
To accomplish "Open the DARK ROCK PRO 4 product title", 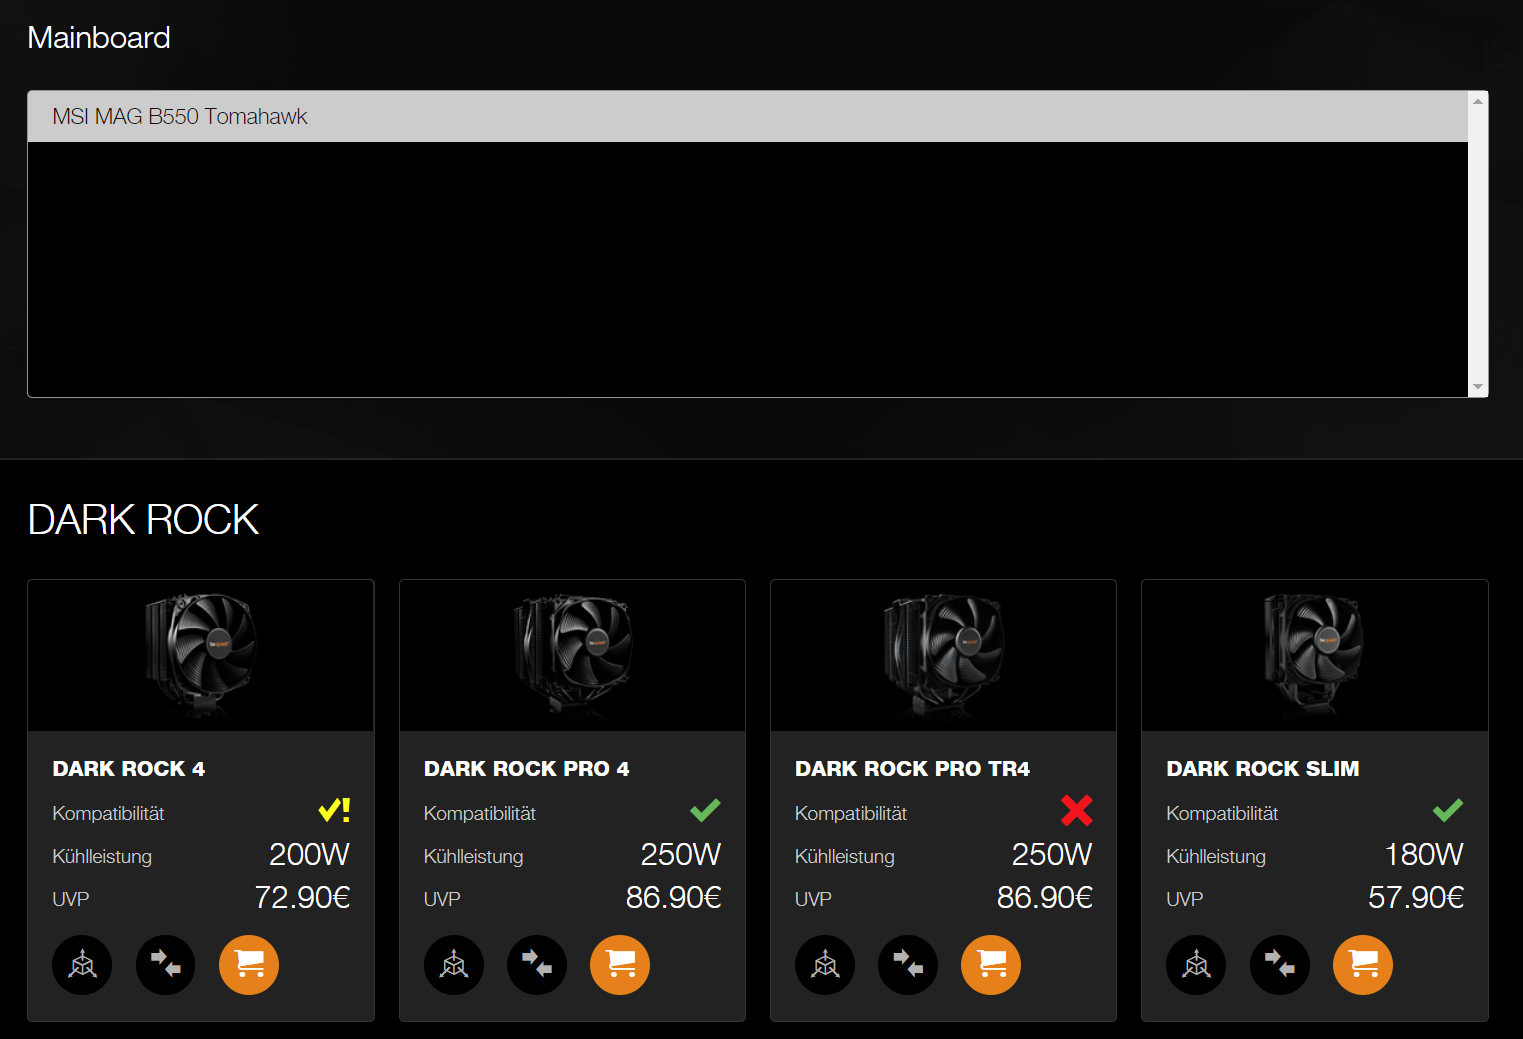I will (x=527, y=769).
